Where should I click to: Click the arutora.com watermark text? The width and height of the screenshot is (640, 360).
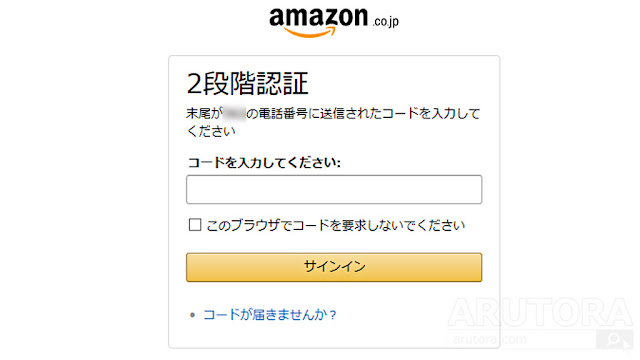click(x=489, y=339)
